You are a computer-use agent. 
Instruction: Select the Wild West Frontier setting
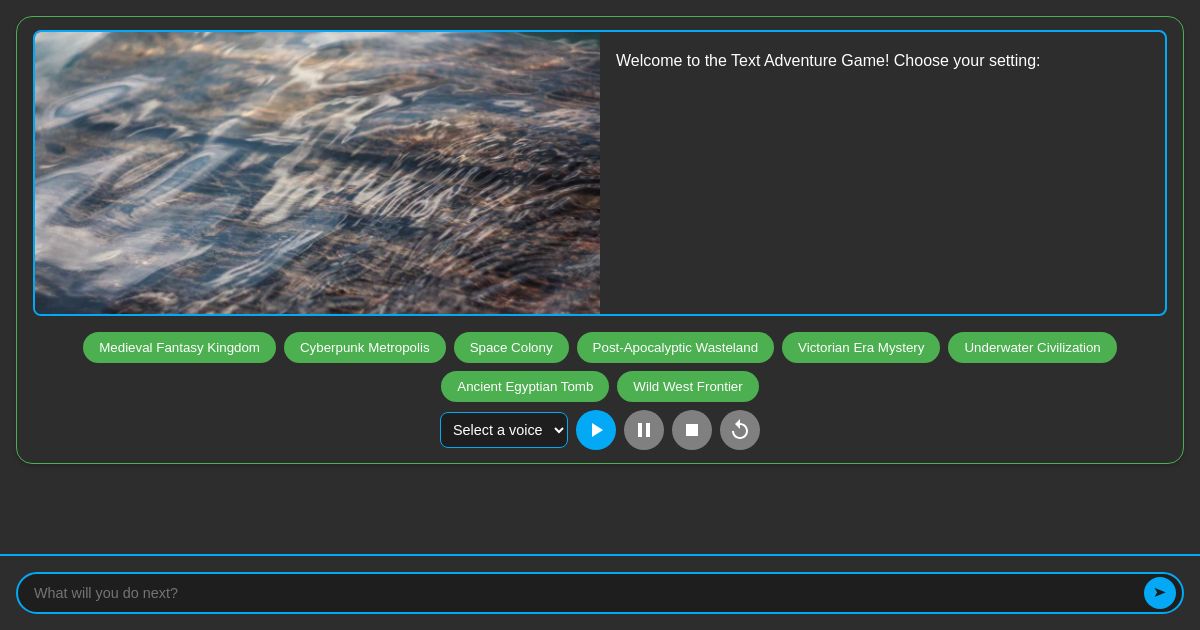point(688,386)
